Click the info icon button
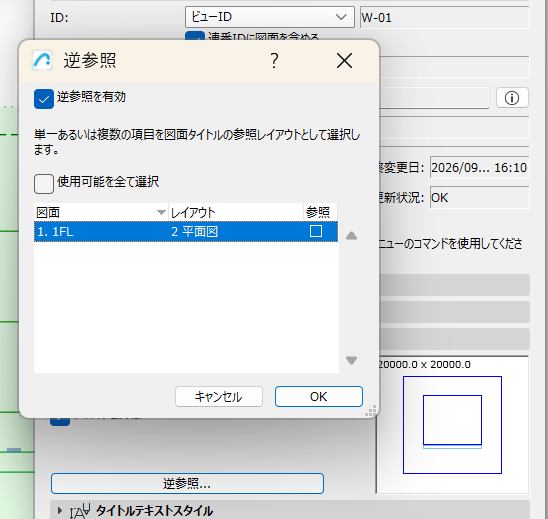Image resolution: width=548 pixels, height=519 pixels. 512,98
